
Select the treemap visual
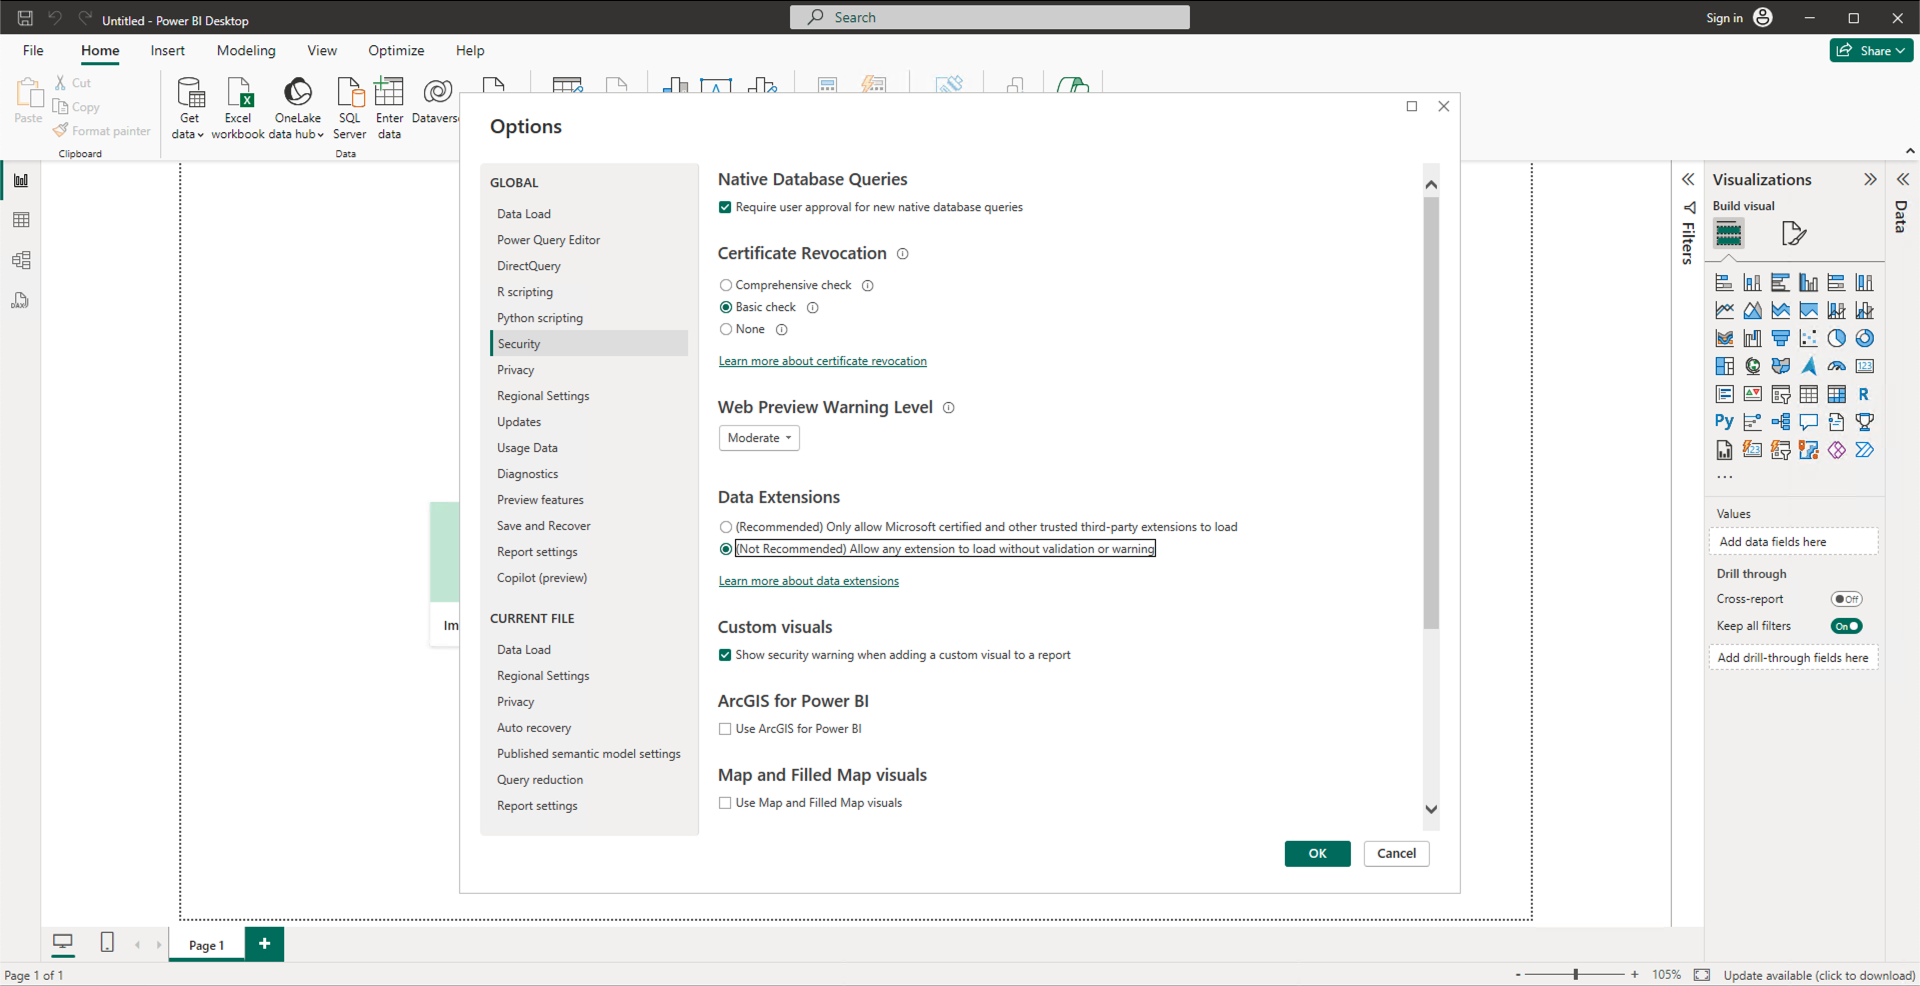[x=1724, y=367]
